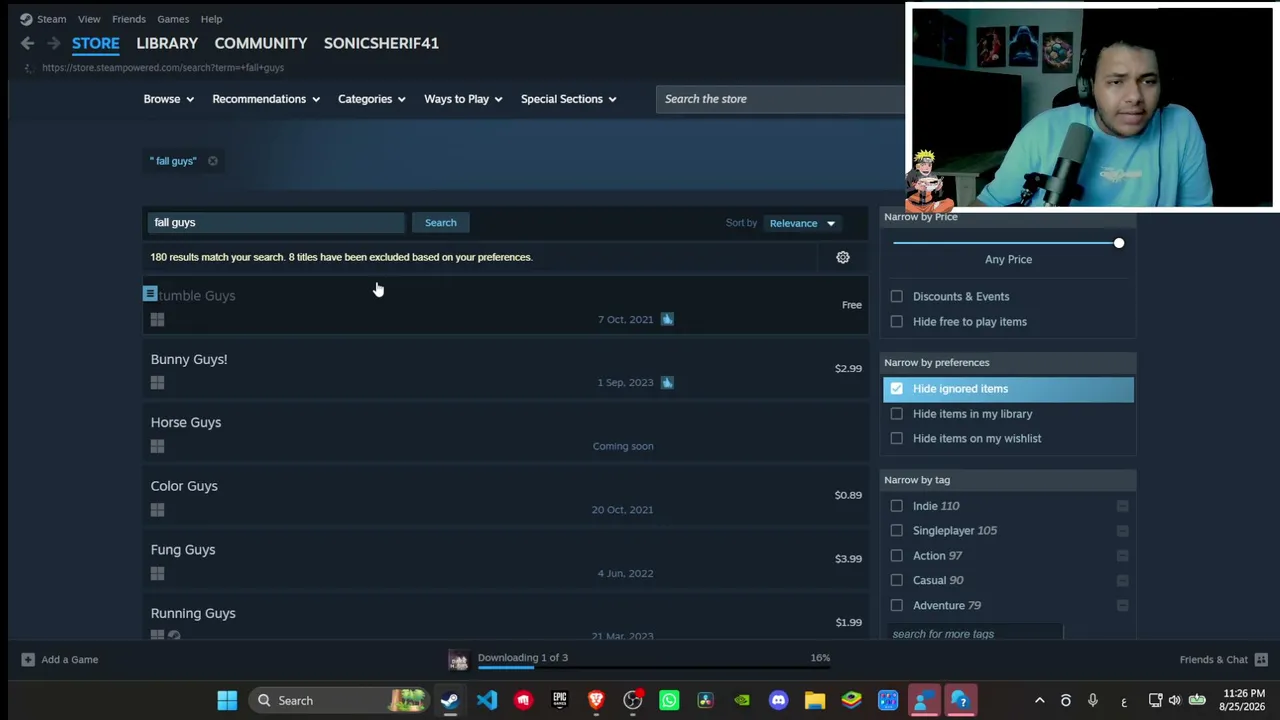
Task: Open WhatsApp from the taskbar
Action: click(669, 701)
